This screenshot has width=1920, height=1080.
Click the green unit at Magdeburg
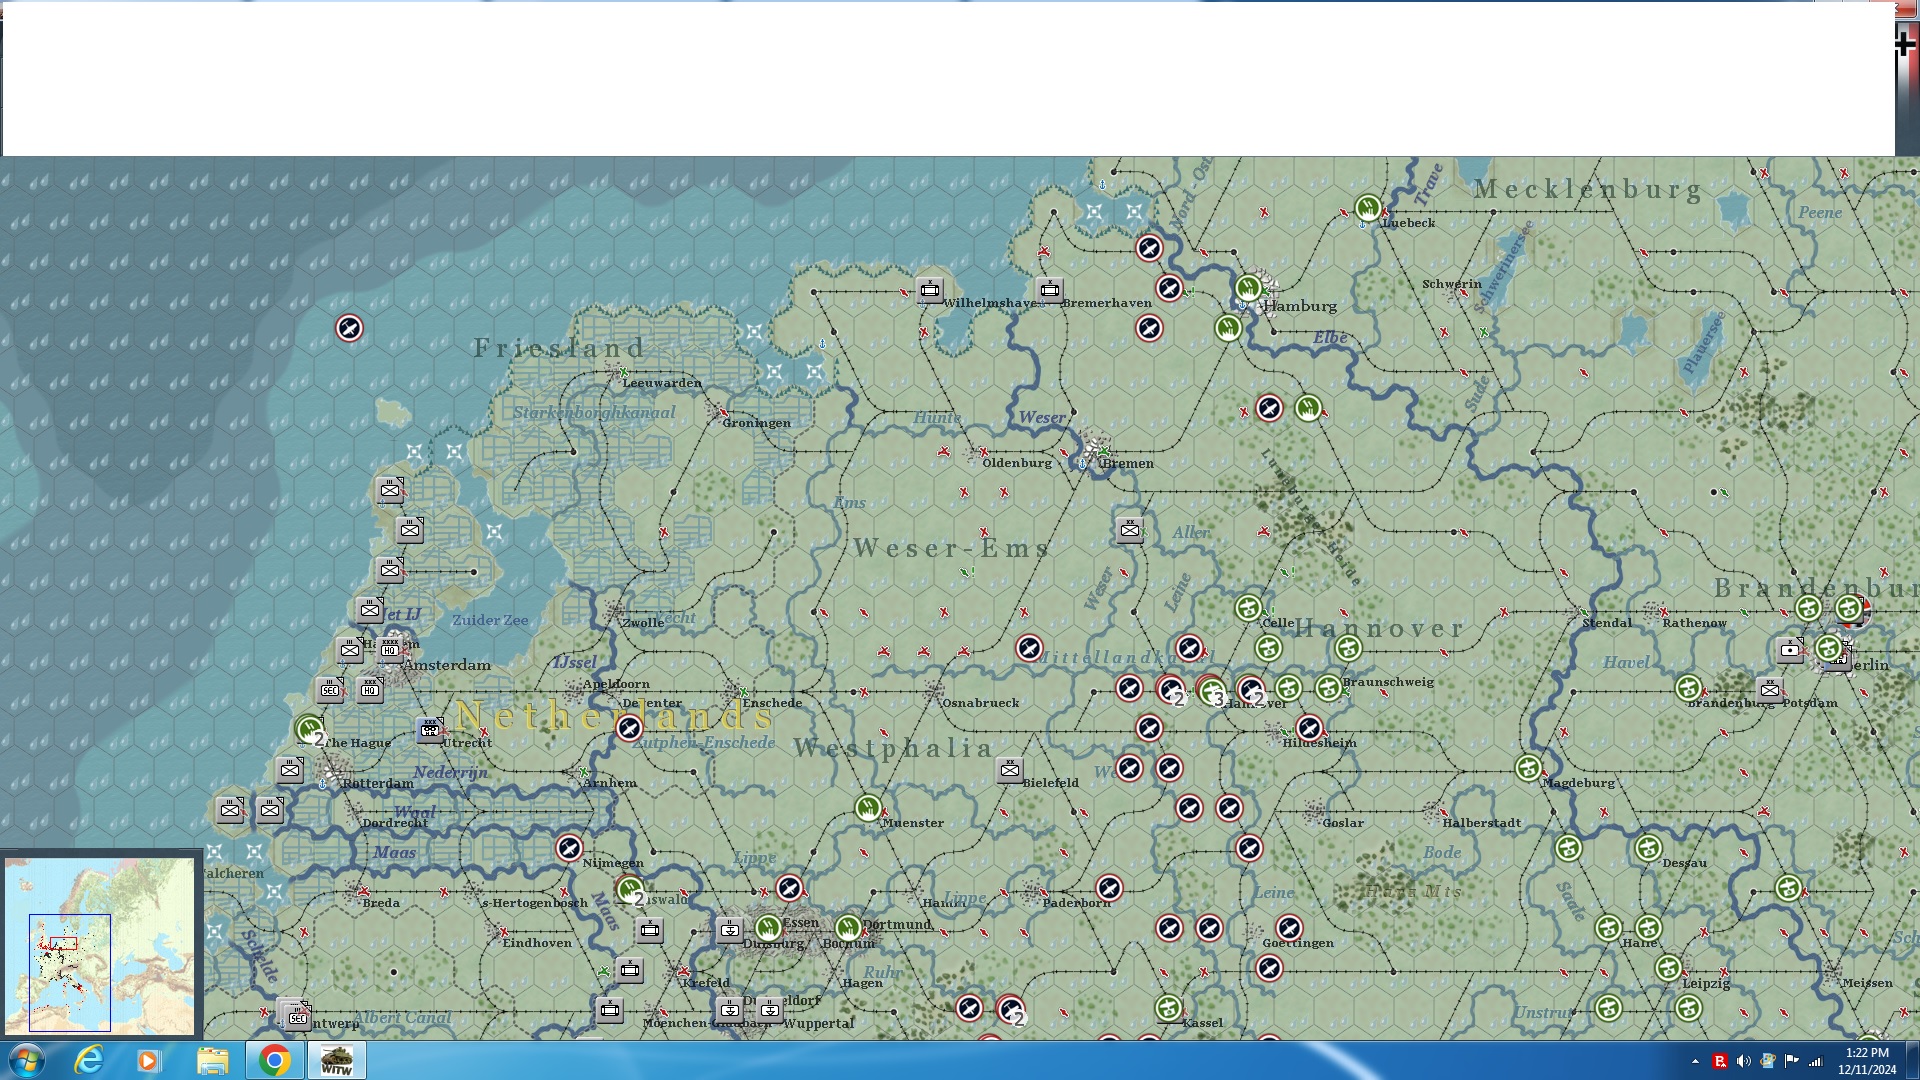[1527, 768]
